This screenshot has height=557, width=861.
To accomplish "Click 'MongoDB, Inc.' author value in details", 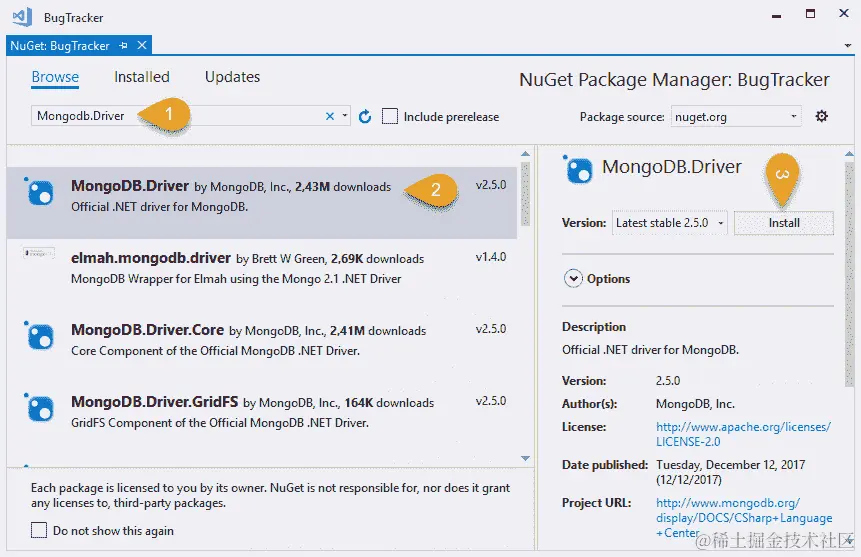I will tap(695, 404).
